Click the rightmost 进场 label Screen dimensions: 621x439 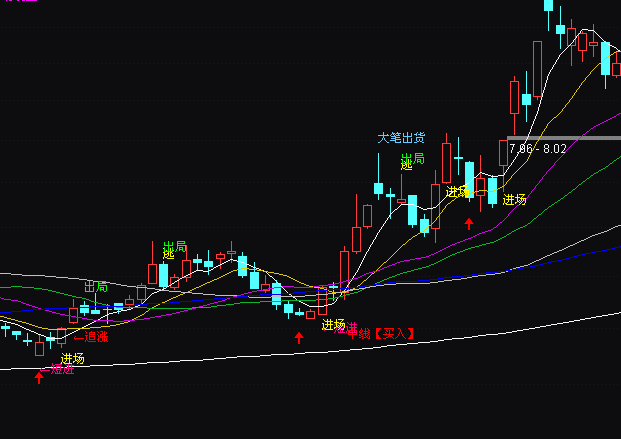click(x=514, y=200)
